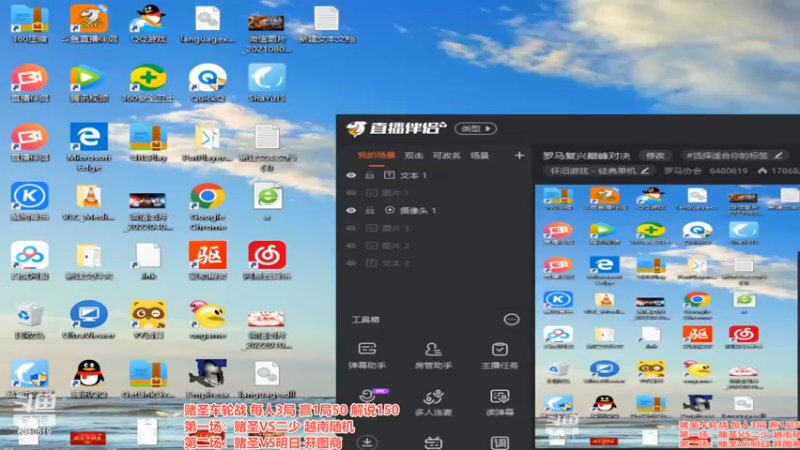Viewport: 800px width, 450px height.
Task: Switch to 场景 scene tab
Action: coord(479,156)
